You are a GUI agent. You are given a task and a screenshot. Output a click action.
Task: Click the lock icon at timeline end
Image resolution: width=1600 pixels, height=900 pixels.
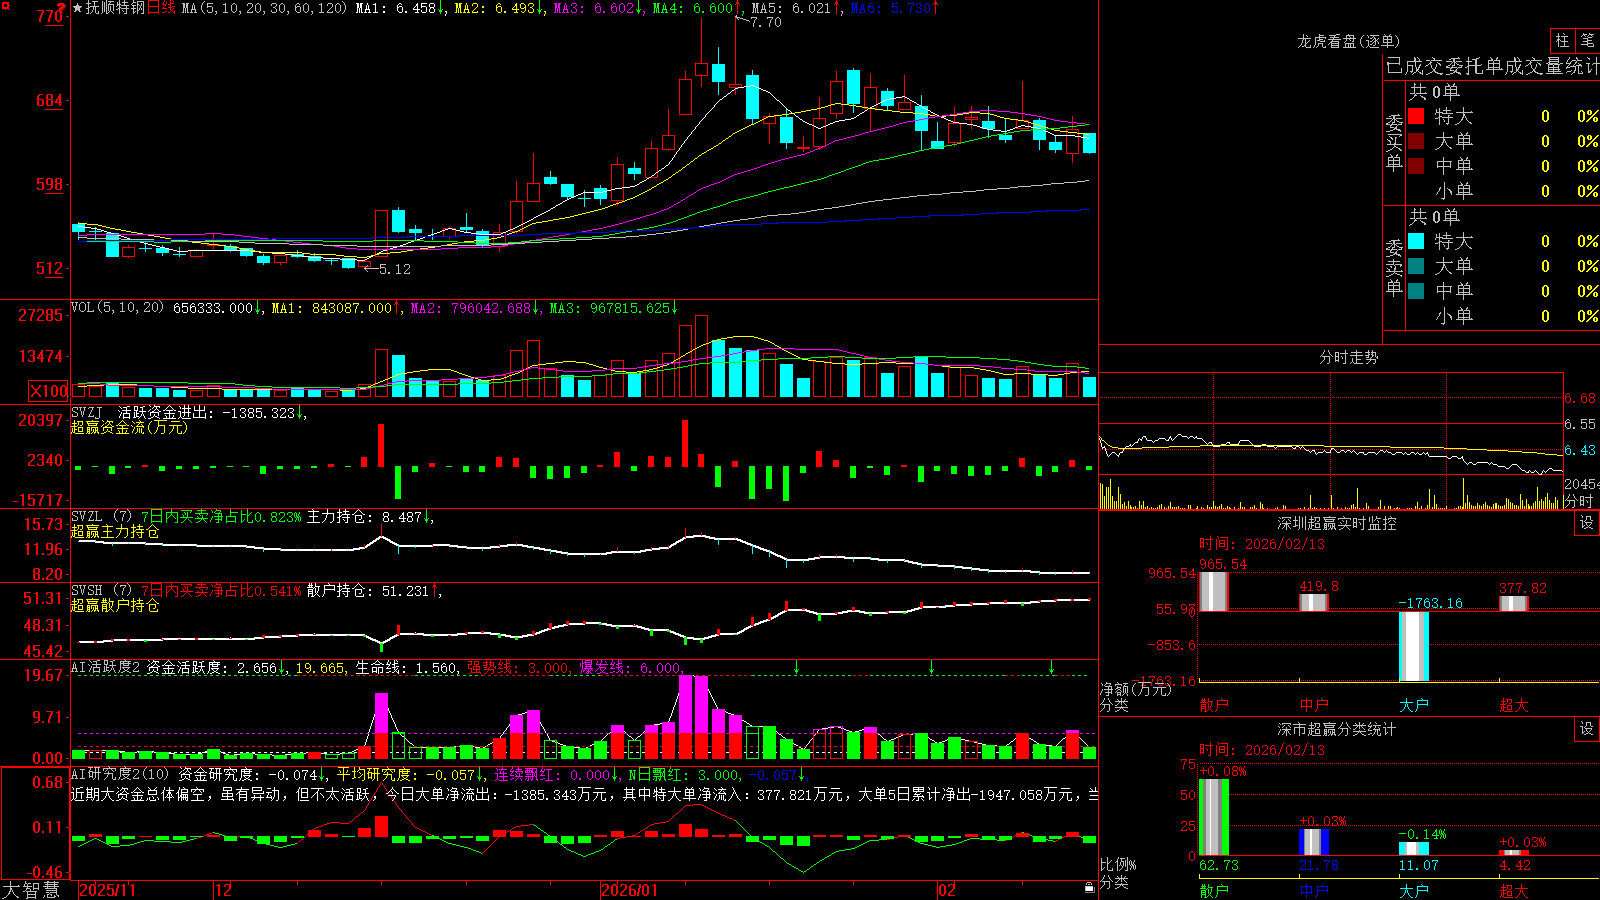point(1089,888)
